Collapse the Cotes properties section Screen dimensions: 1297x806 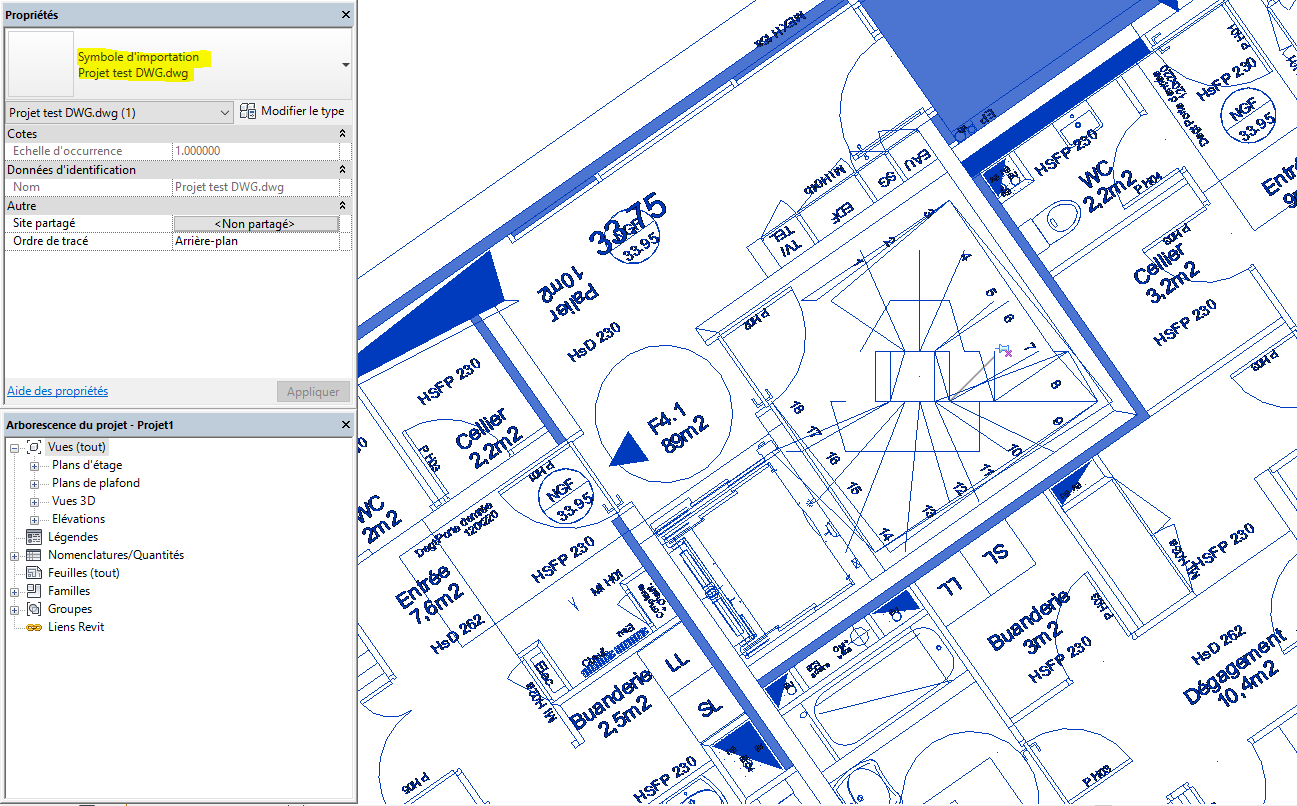343,133
